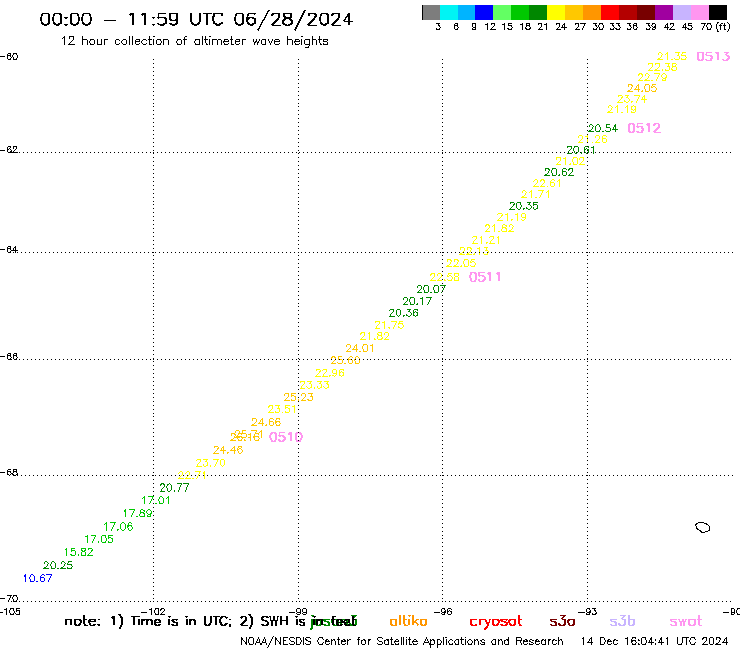Select the bright red swatch in the legend
740x650 pixels.
coord(610,12)
